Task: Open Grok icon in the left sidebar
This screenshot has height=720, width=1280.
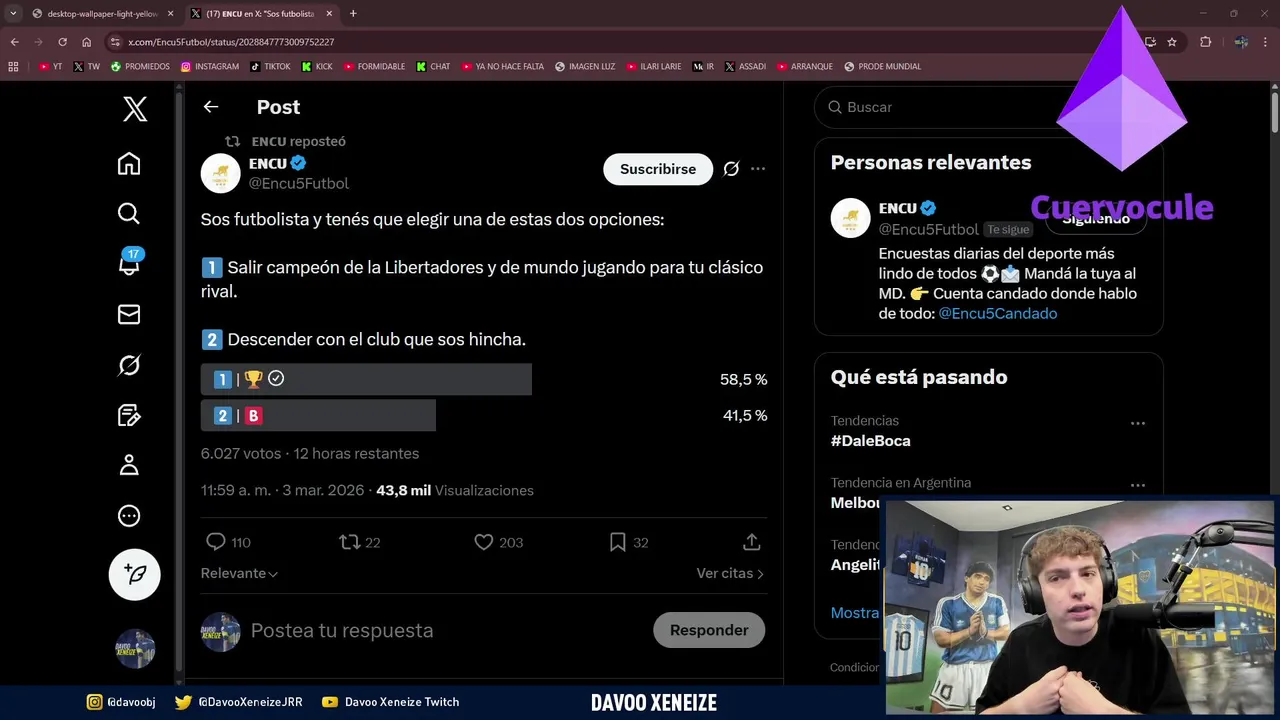Action: tap(129, 365)
